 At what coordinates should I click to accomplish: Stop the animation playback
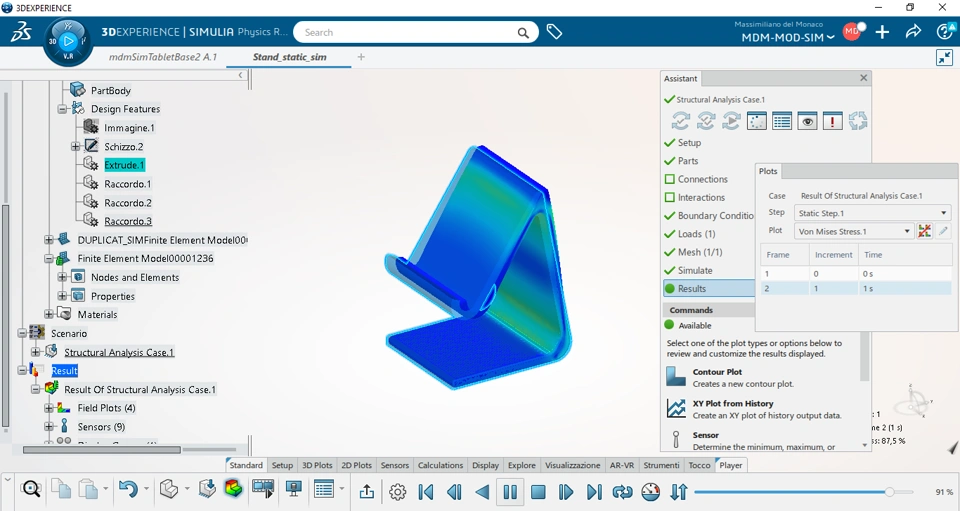click(538, 491)
